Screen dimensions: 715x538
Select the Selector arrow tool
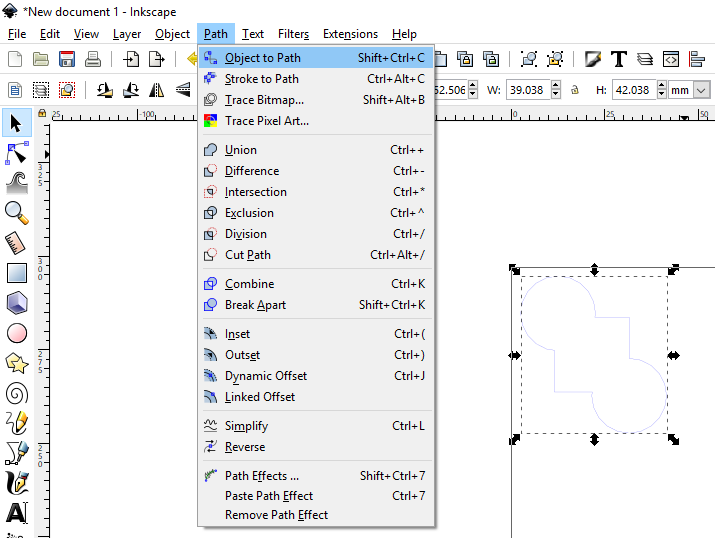[16, 123]
